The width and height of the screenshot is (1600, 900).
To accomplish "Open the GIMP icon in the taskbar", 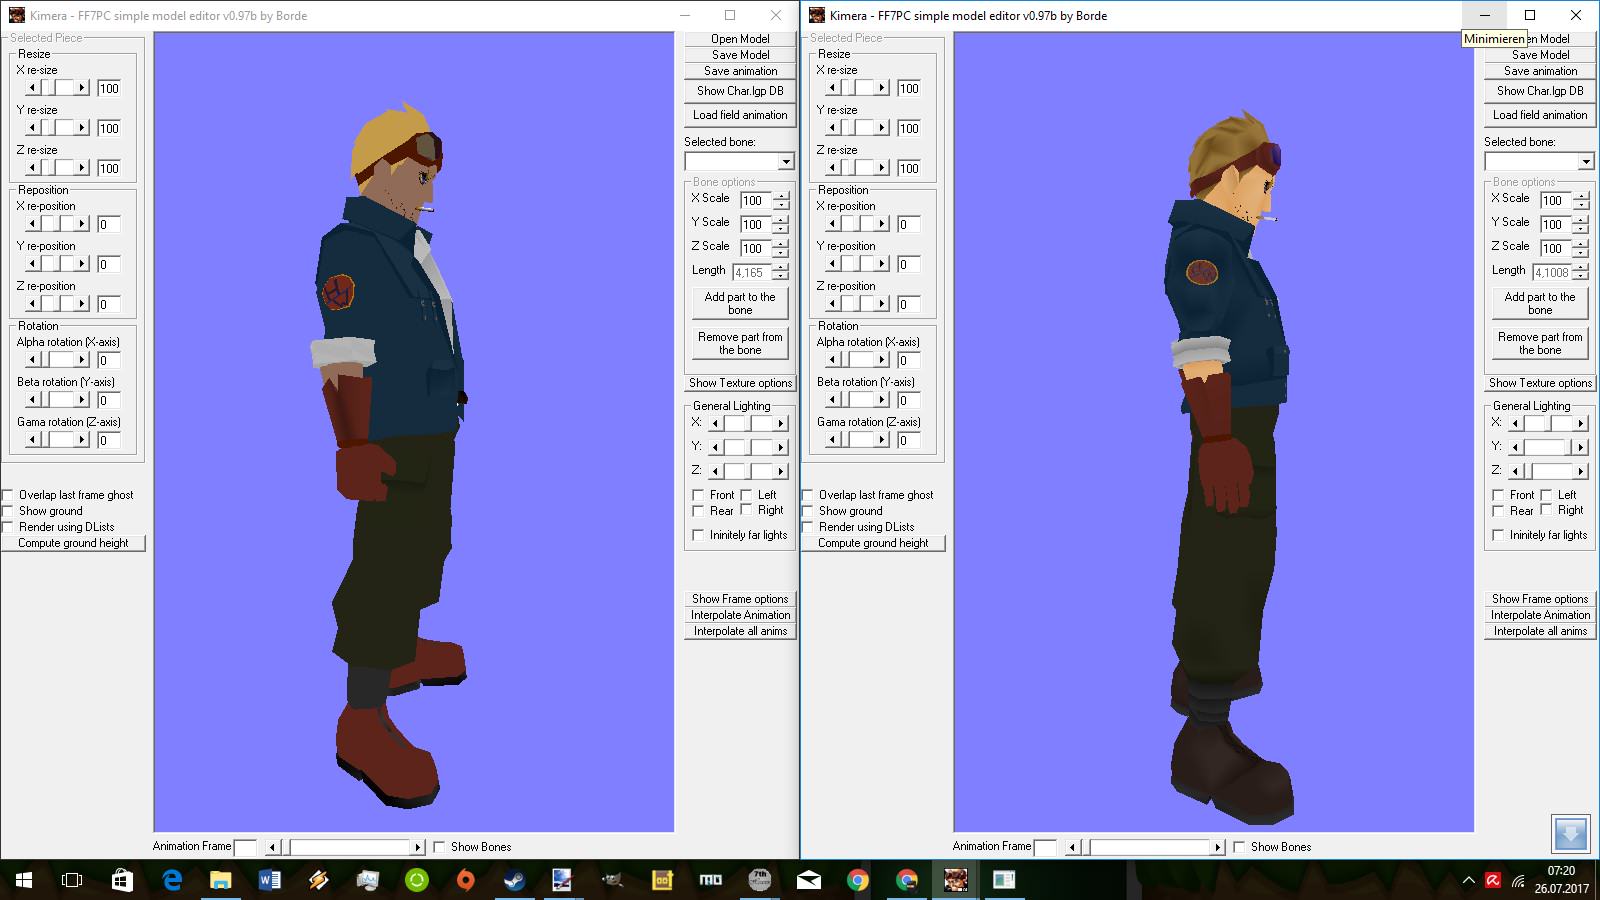I will click(612, 880).
